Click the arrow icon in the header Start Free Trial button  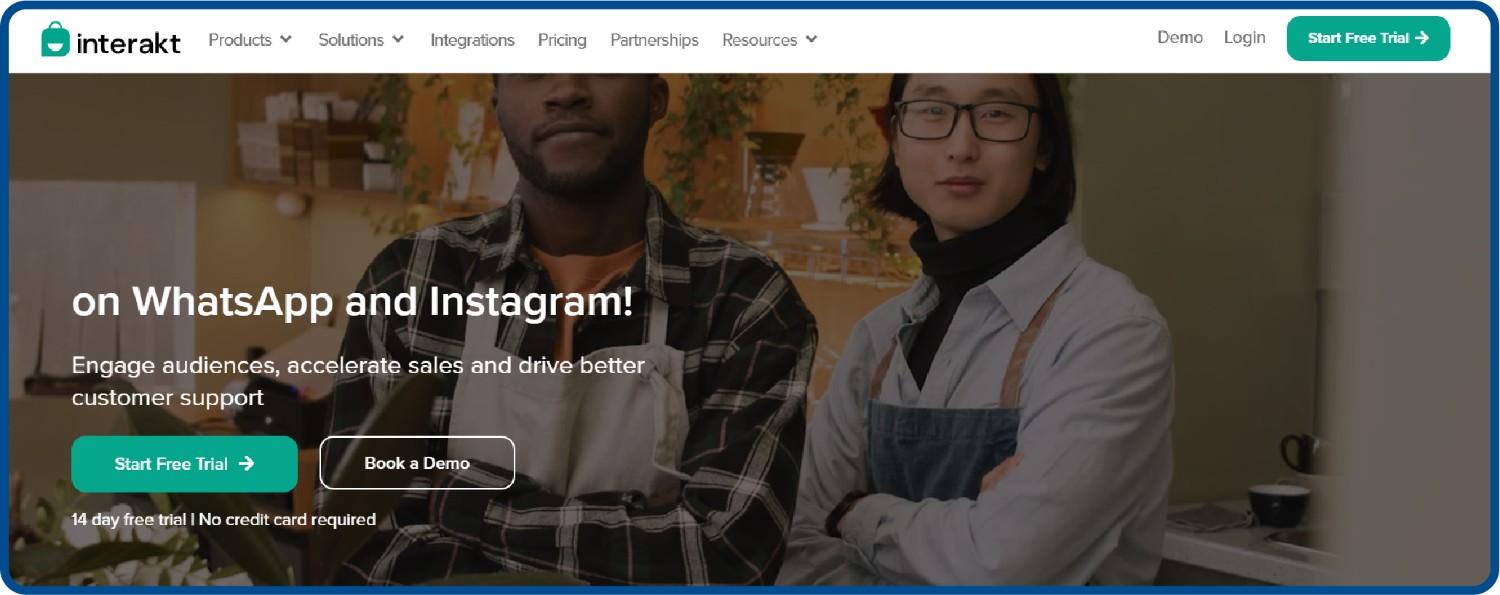[x=1422, y=38]
